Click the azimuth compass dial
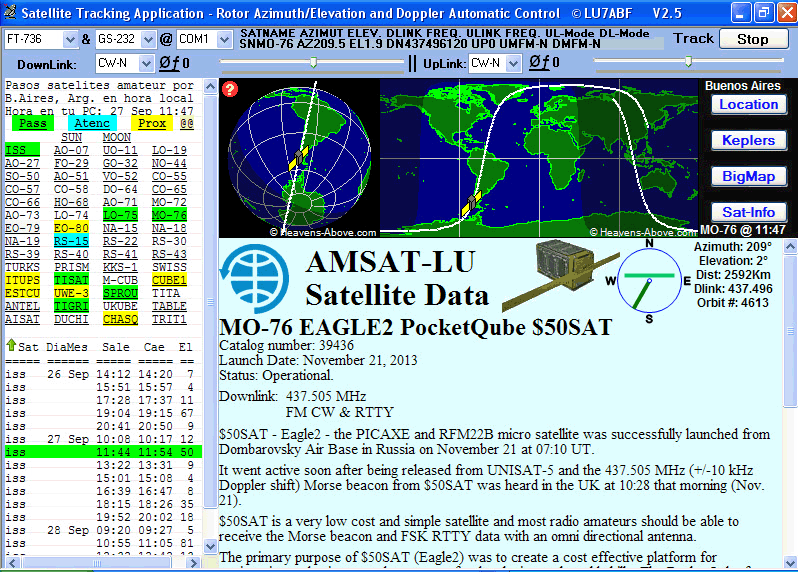 (649, 281)
